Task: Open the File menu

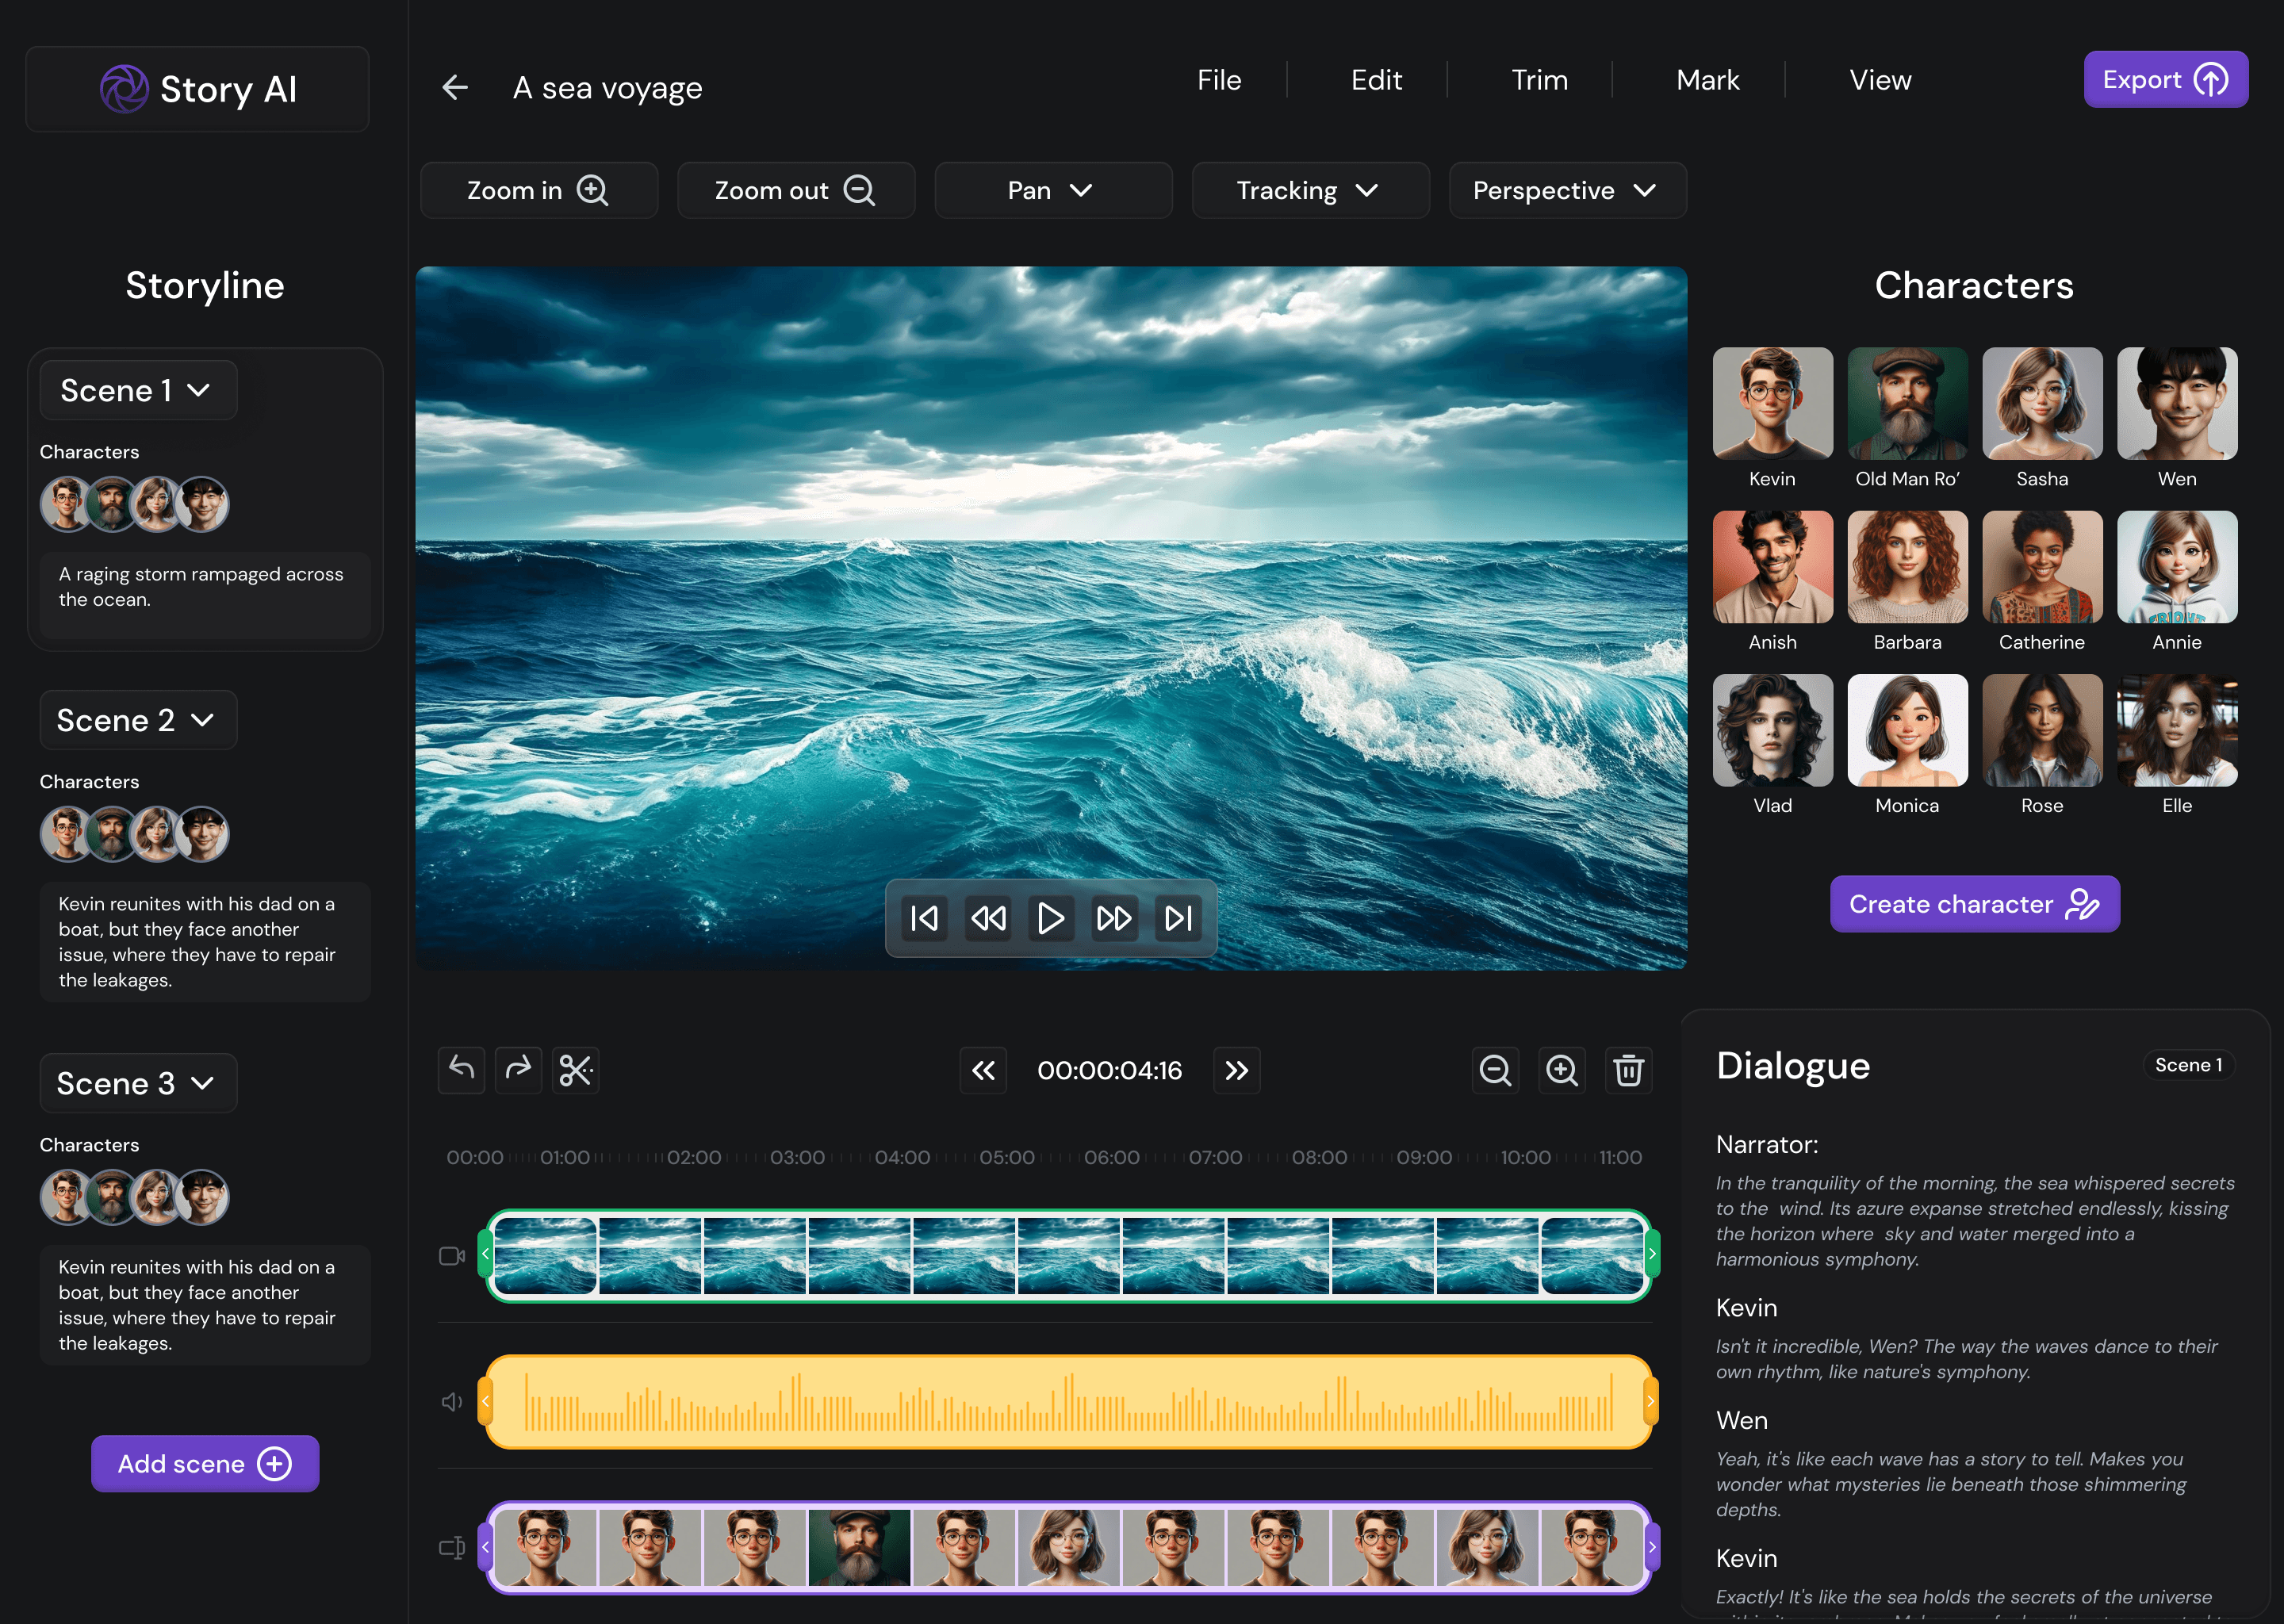Action: click(1219, 80)
